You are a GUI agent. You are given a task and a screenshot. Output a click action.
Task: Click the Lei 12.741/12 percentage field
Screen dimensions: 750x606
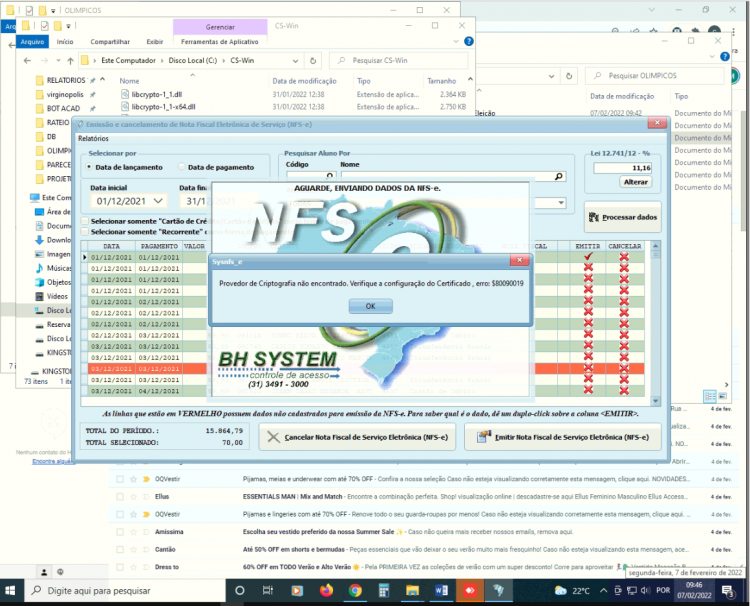click(x=622, y=168)
